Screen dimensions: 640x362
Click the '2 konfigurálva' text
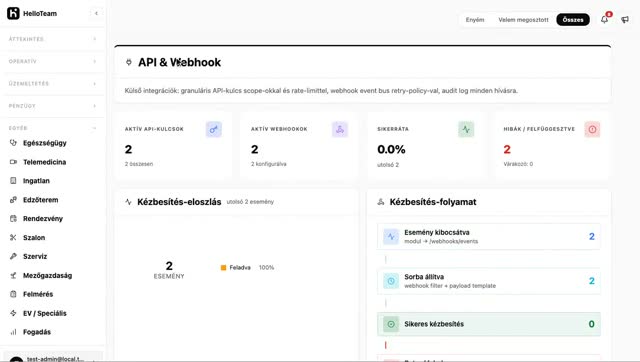point(269,164)
